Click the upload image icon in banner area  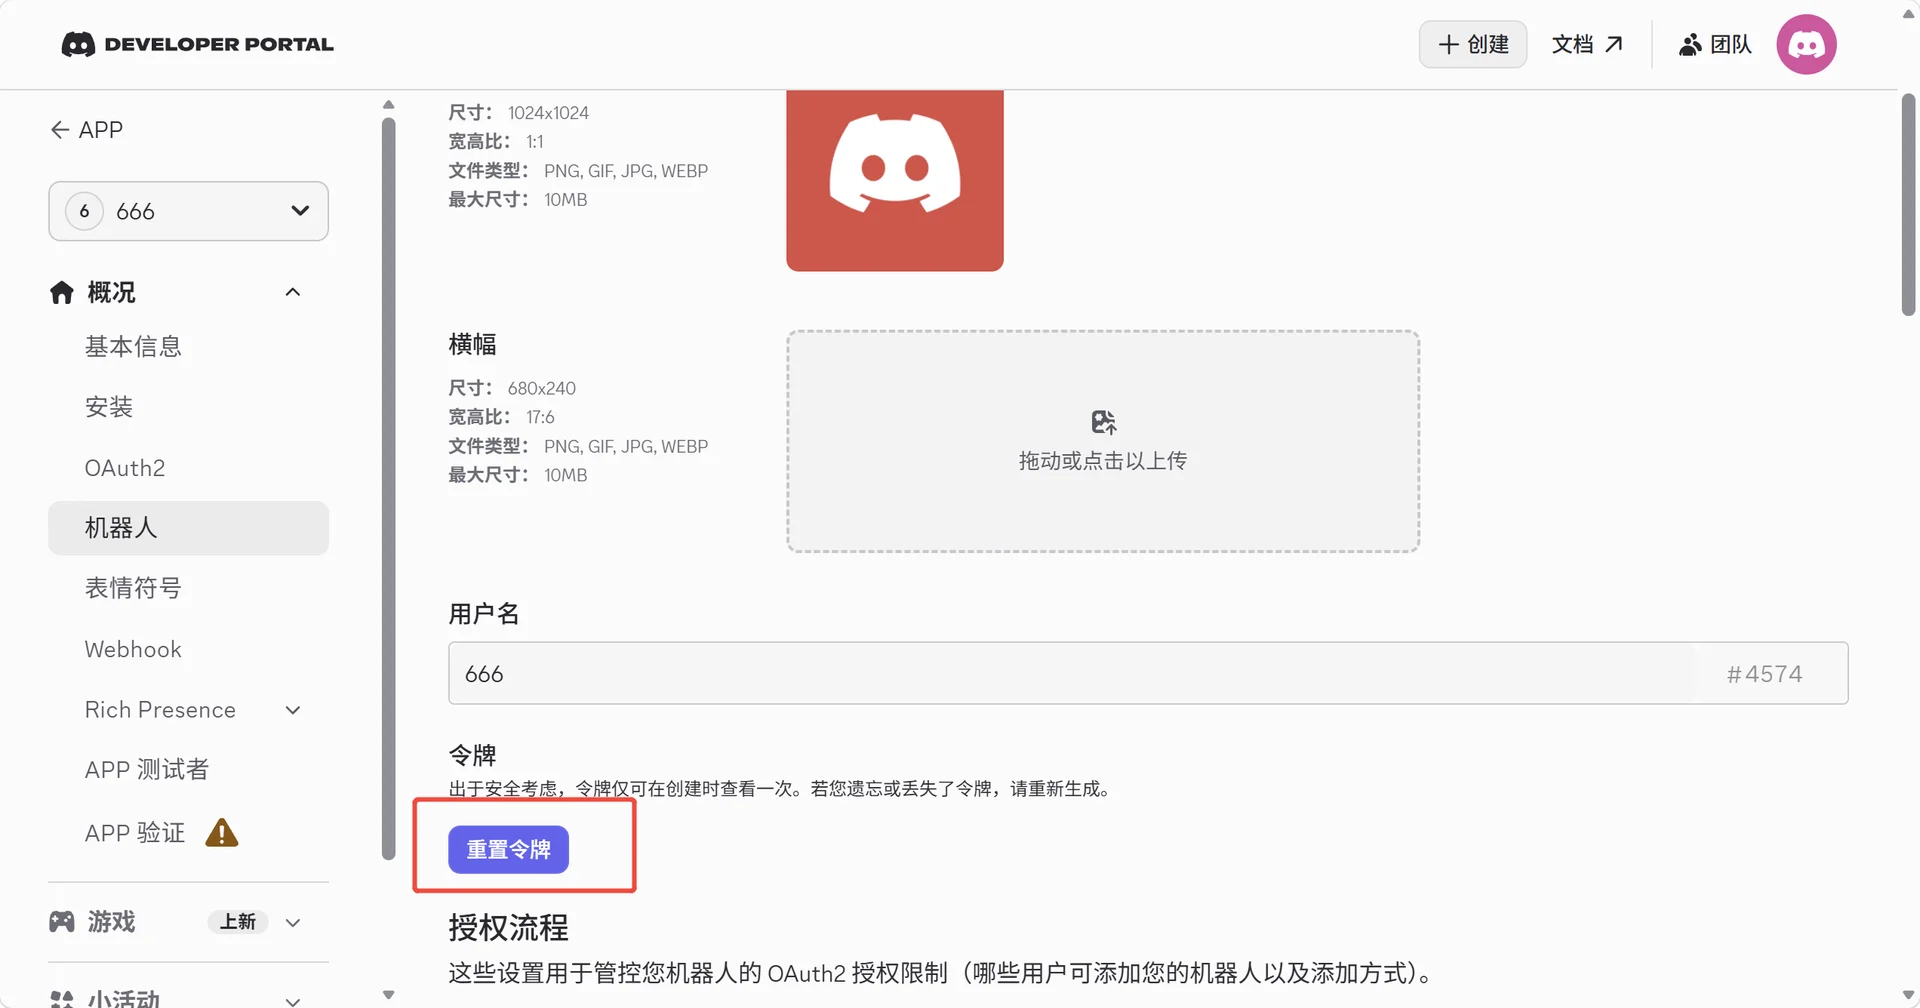1103,422
